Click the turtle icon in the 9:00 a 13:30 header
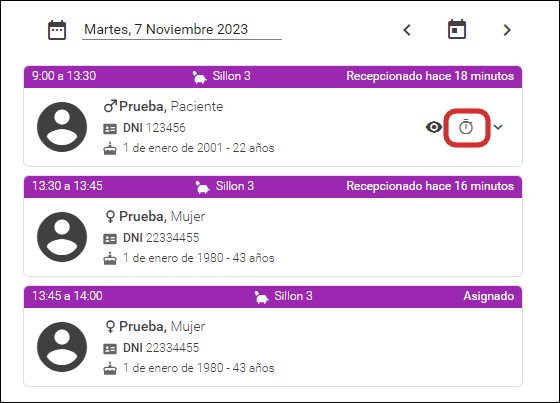560x403 pixels. coord(199,76)
